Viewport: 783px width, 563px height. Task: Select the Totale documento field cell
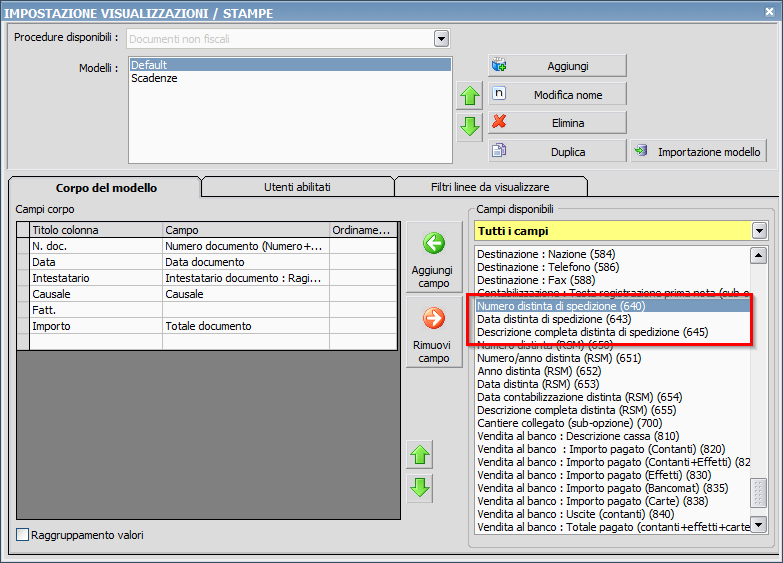point(246,326)
